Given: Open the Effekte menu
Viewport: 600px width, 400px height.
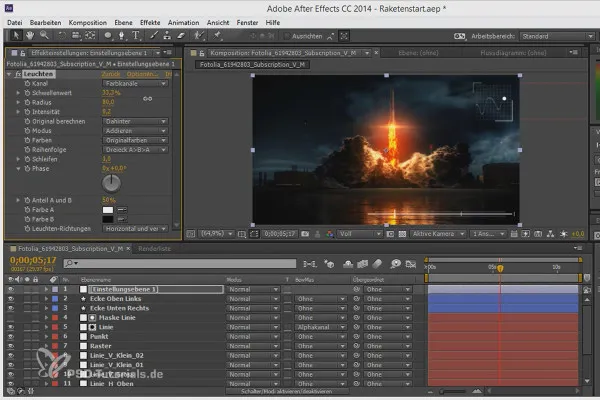Looking at the screenshot, I should point(150,19).
